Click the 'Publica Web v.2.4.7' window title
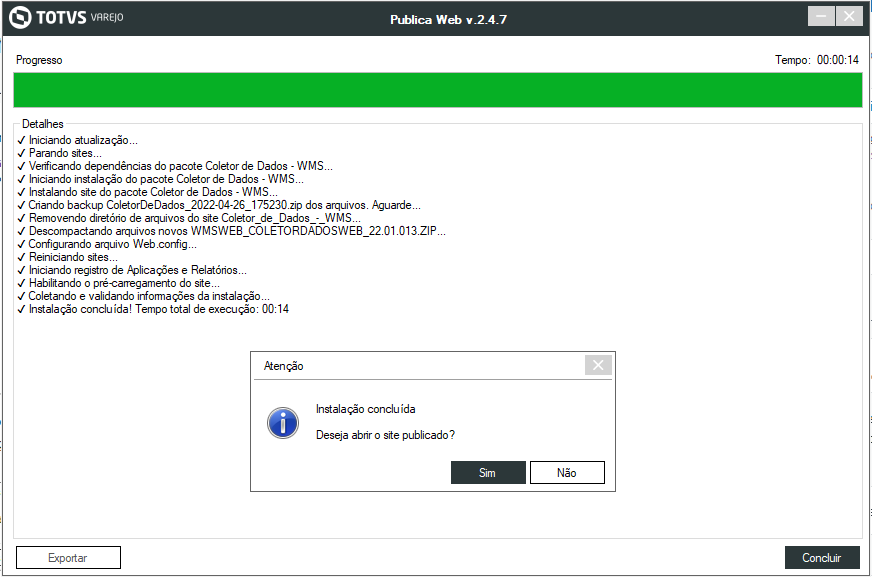 [448, 19]
